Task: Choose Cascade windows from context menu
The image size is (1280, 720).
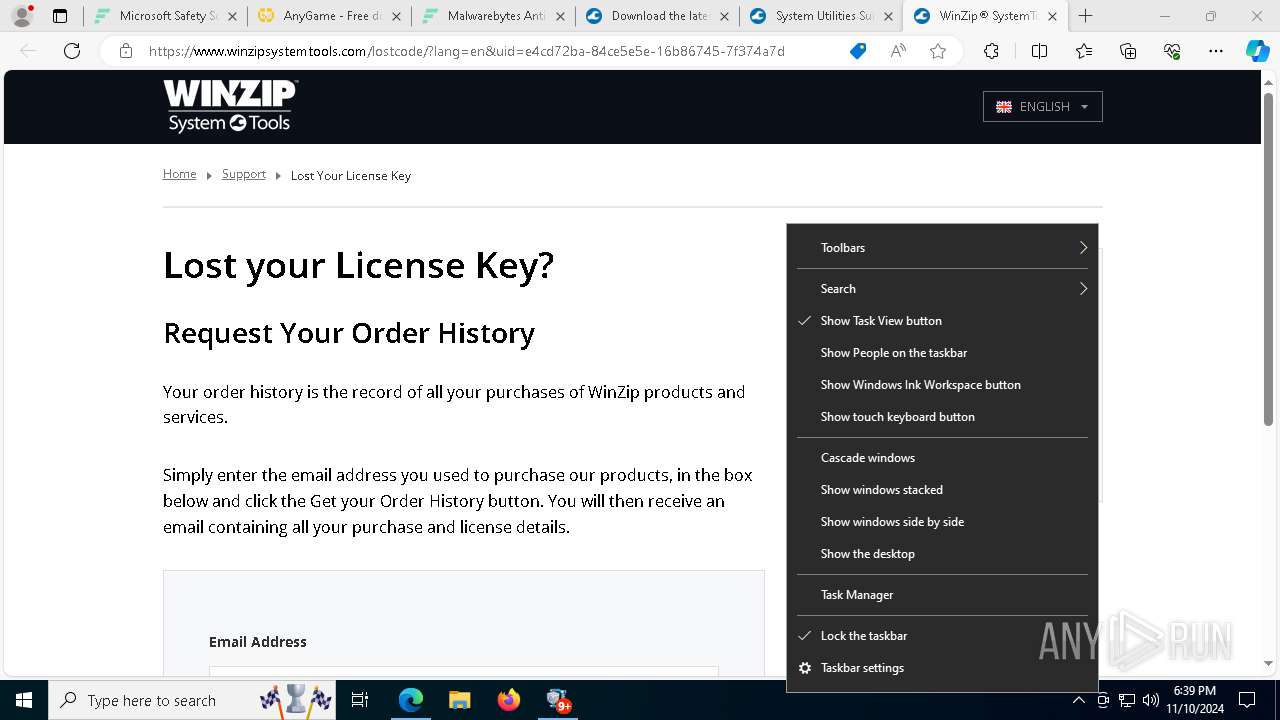Action: tap(942, 458)
